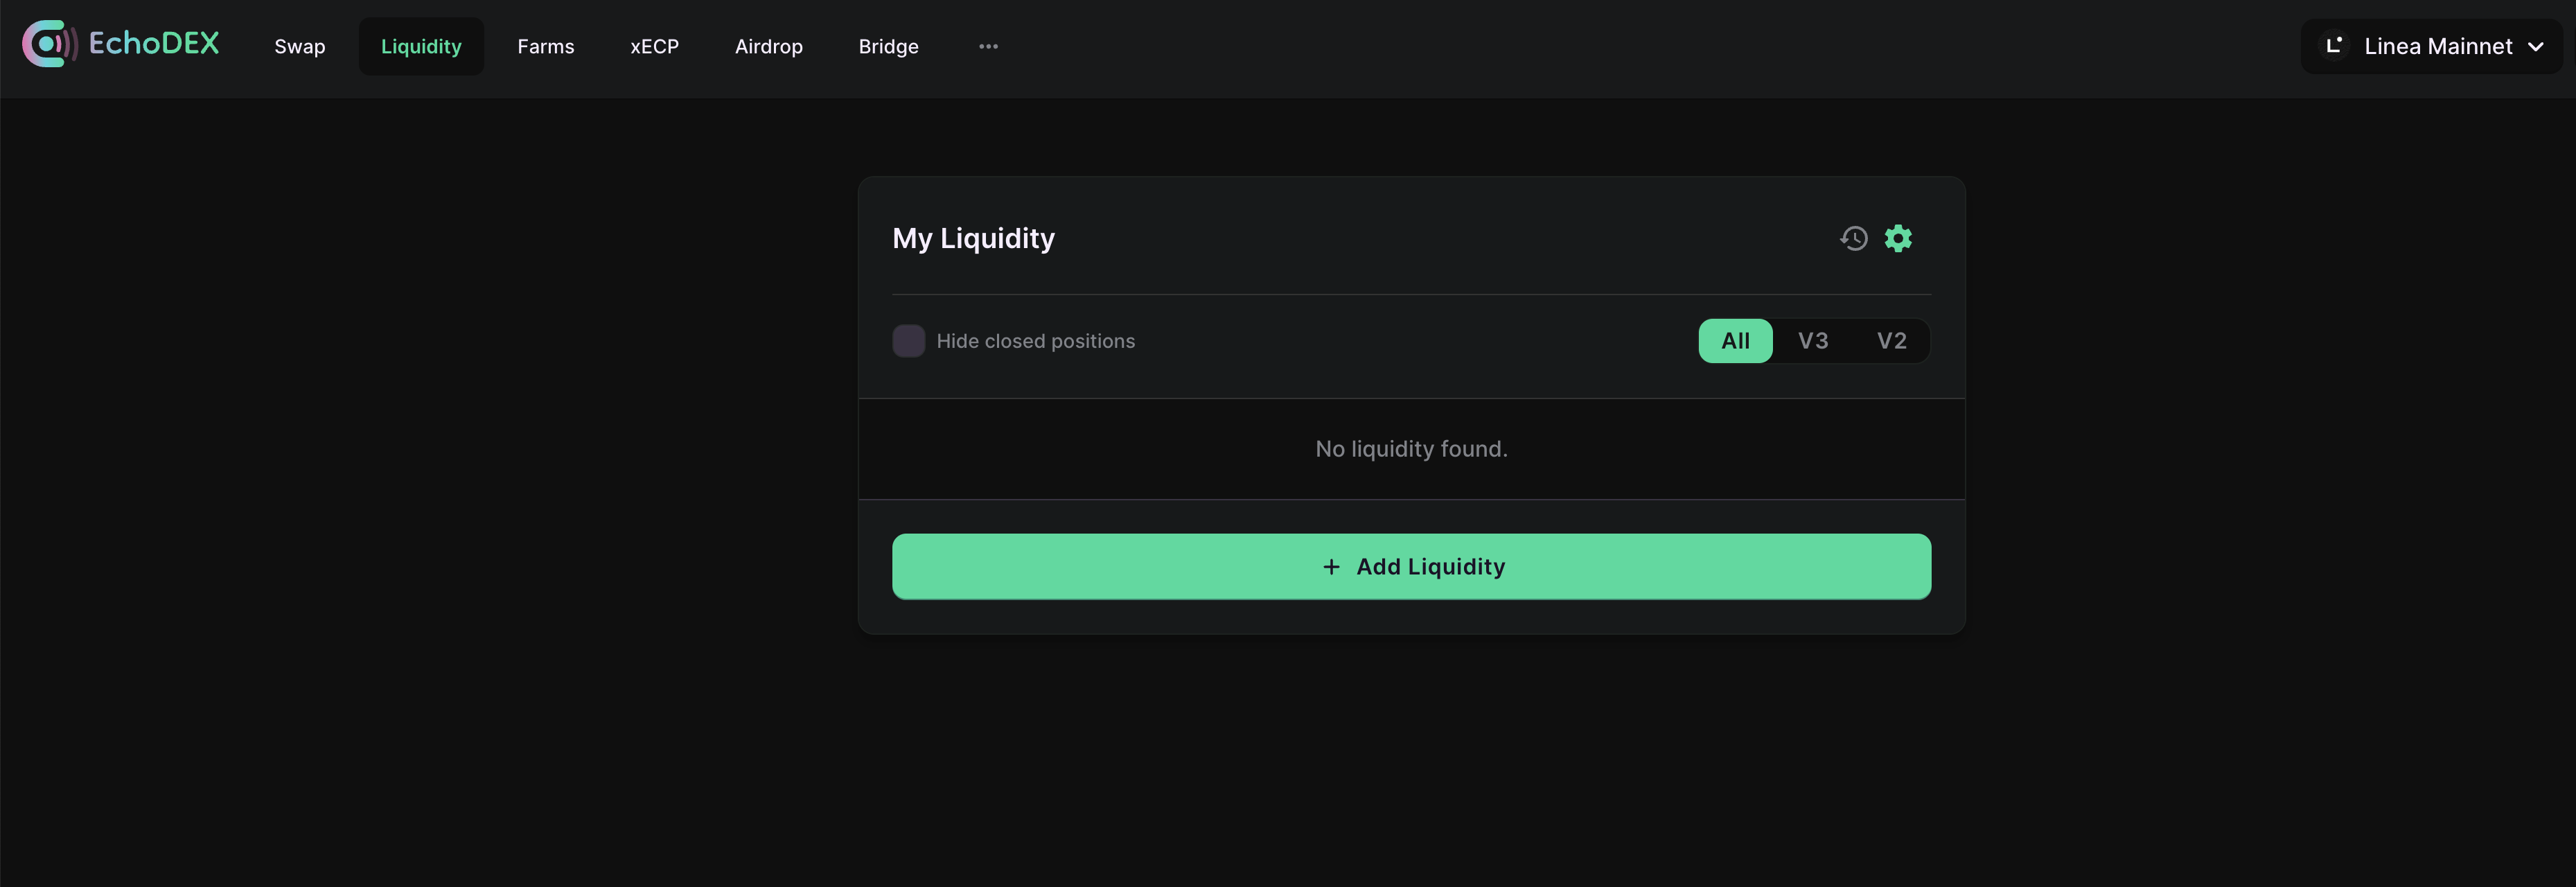Tick the Hide closed positions checkbox
The width and height of the screenshot is (2576, 887).
click(908, 341)
